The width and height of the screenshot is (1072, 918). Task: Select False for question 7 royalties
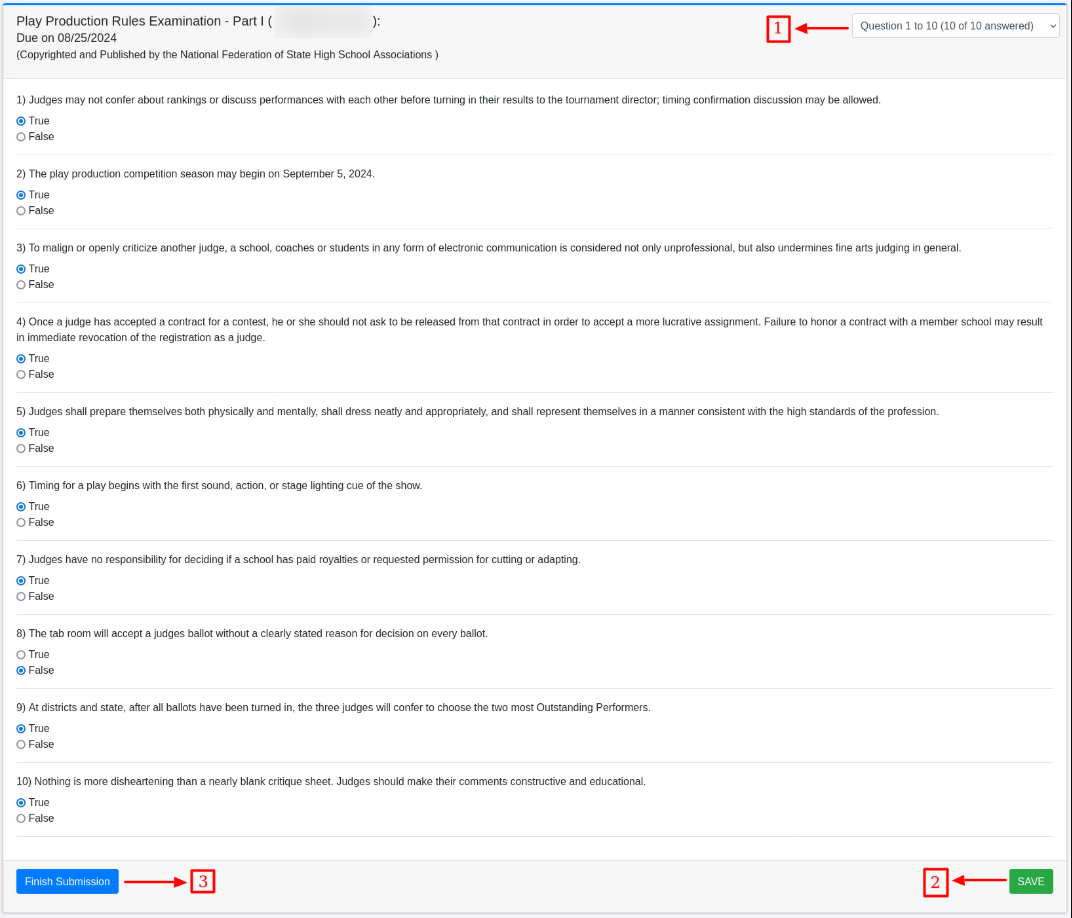coord(21,597)
